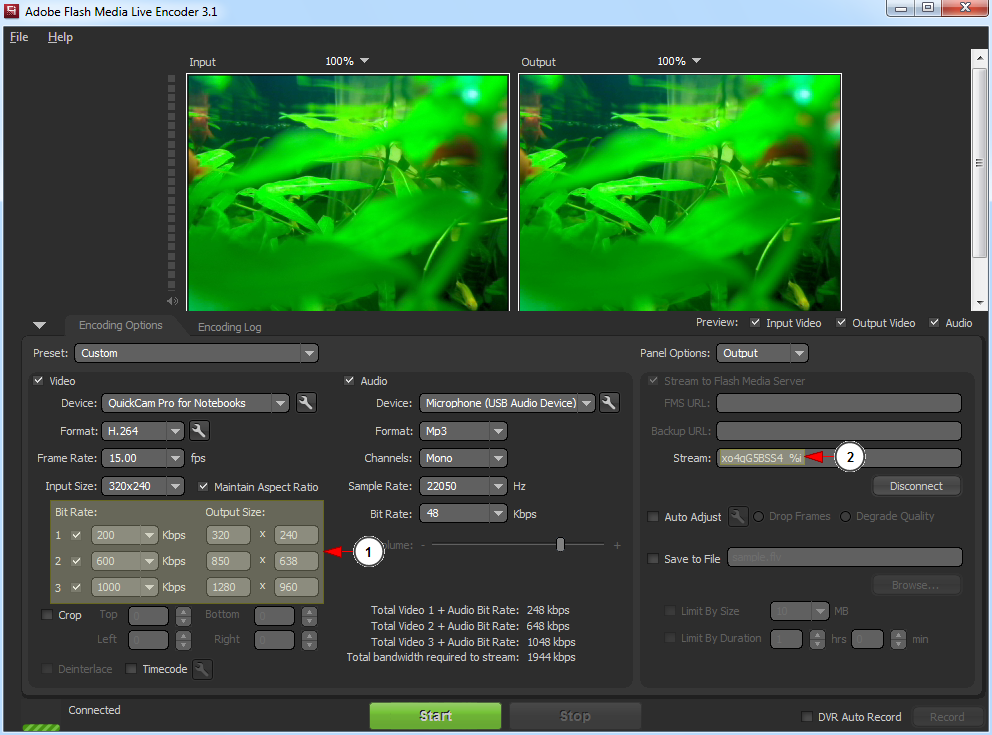Viewport: 992px width, 735px height.
Task: Open H.264 format settings wrench
Action: tap(199, 431)
